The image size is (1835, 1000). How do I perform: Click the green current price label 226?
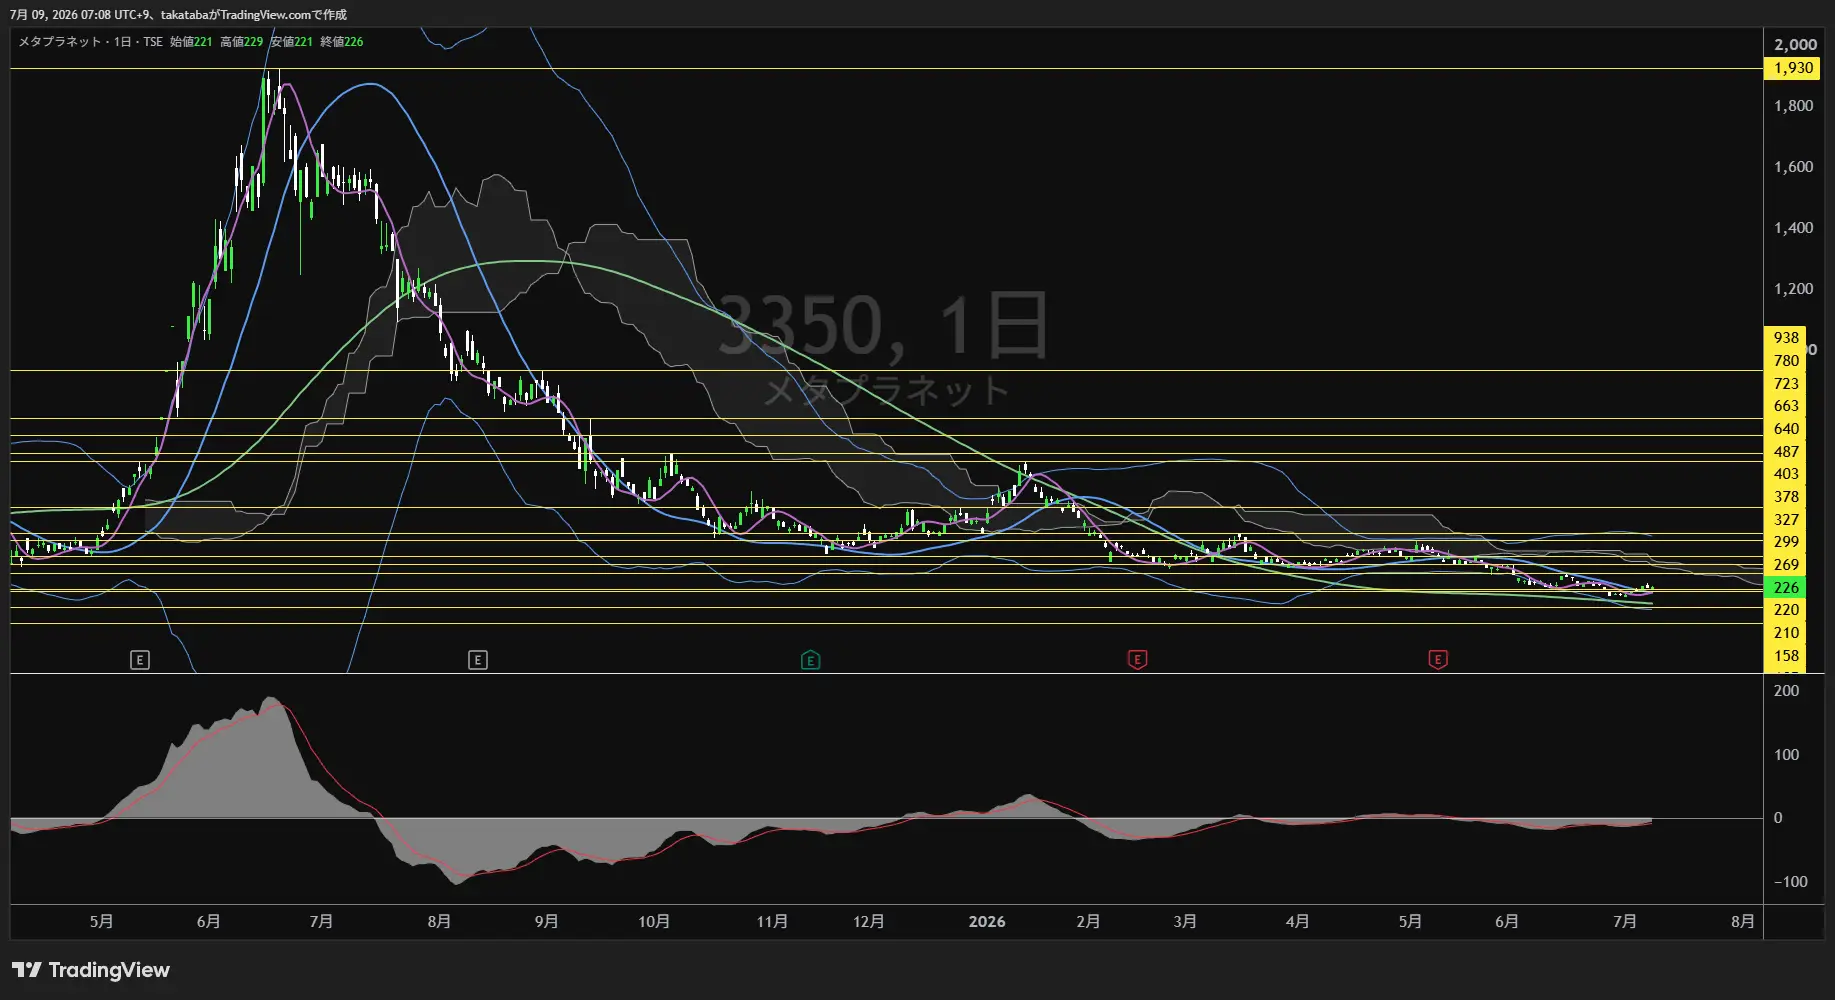click(x=1786, y=588)
